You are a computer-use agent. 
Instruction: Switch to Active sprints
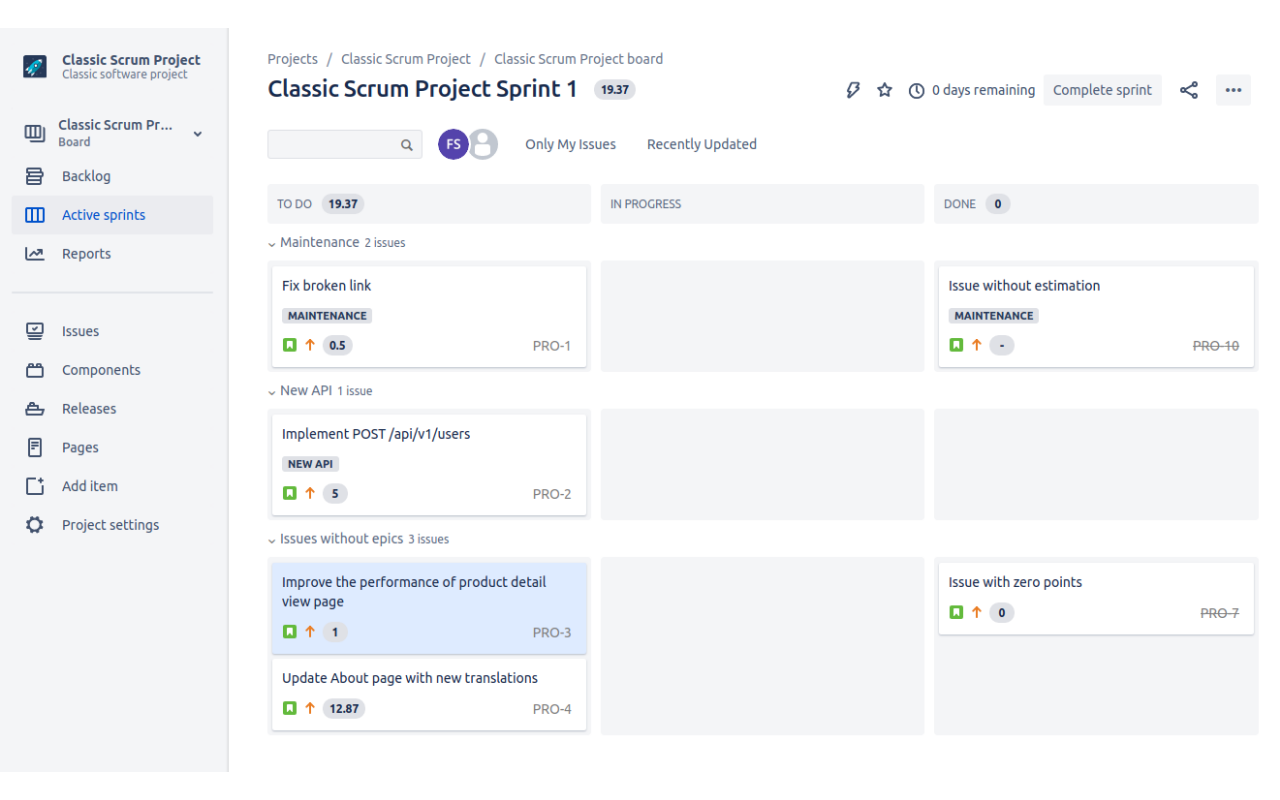pyautogui.click(x=103, y=214)
